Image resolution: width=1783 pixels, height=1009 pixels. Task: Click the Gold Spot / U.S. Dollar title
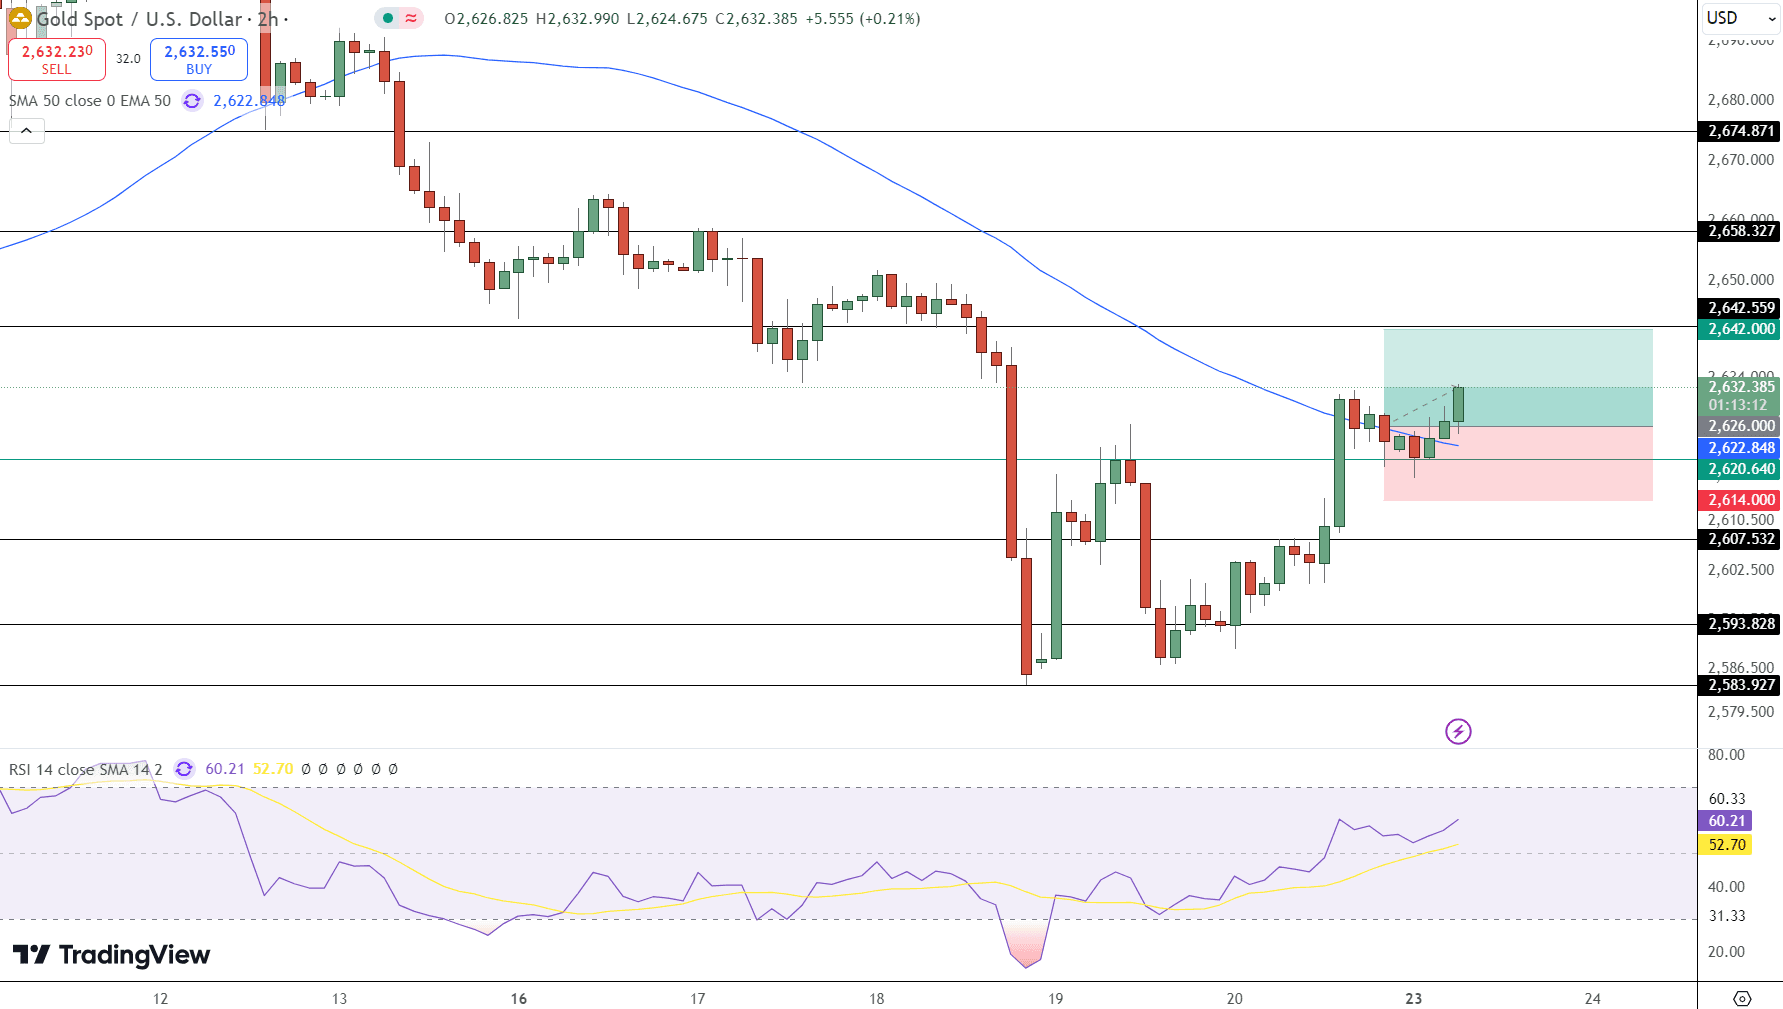pos(139,19)
